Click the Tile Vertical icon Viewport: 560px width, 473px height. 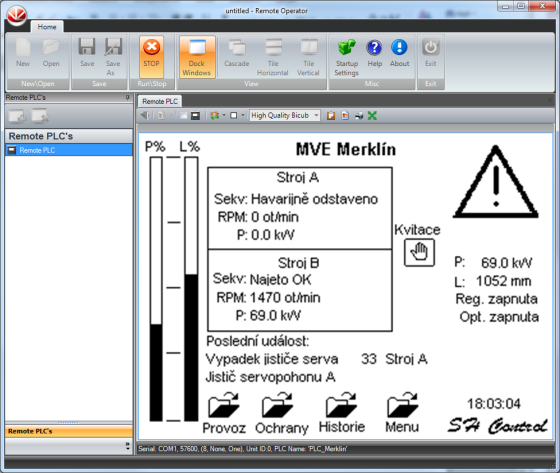[309, 56]
